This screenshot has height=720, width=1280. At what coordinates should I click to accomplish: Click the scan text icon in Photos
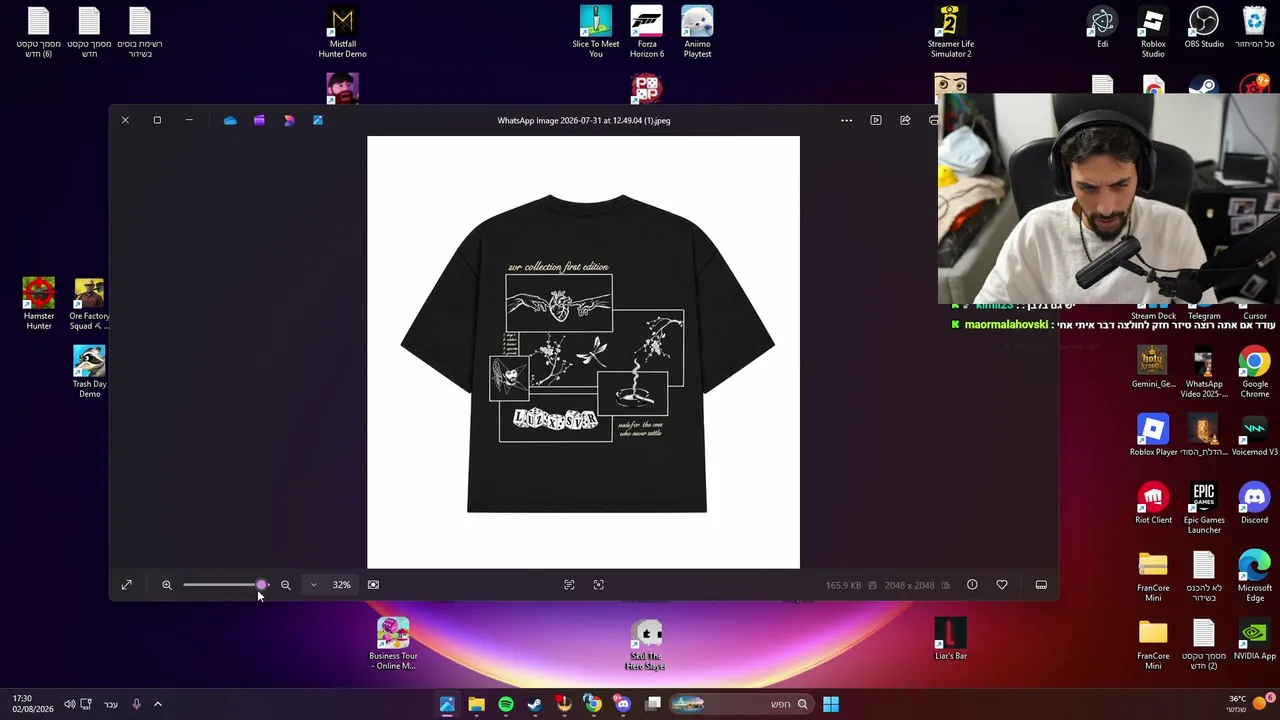point(569,585)
